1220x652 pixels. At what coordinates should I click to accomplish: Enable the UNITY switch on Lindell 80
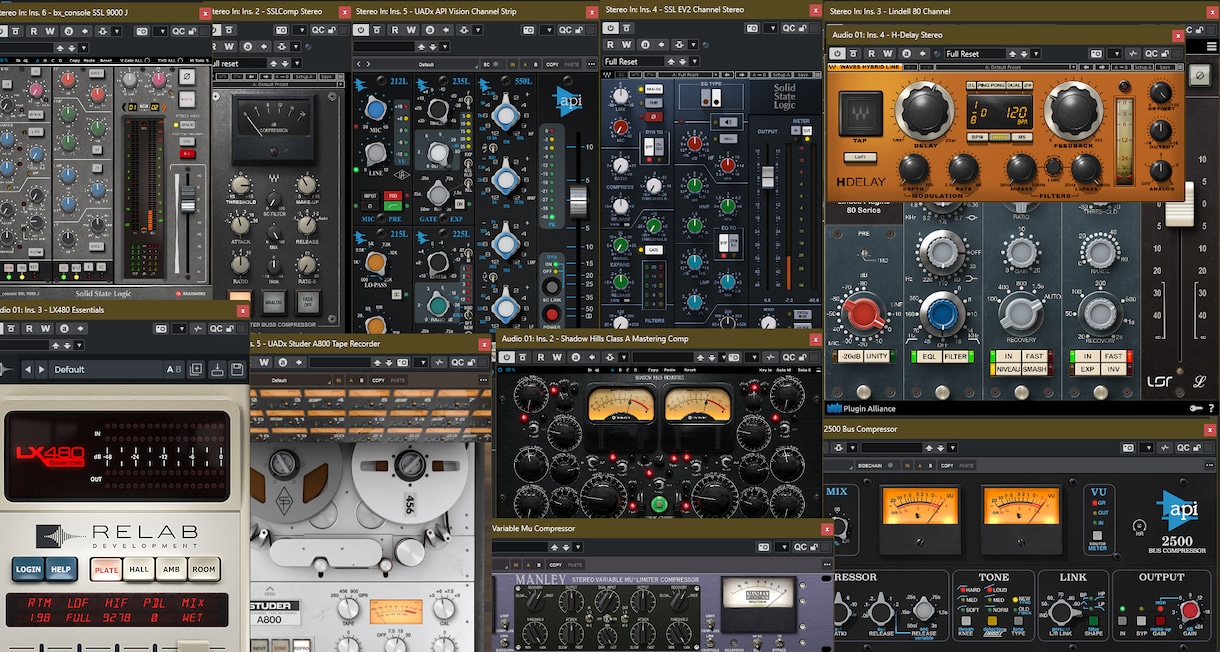point(878,356)
